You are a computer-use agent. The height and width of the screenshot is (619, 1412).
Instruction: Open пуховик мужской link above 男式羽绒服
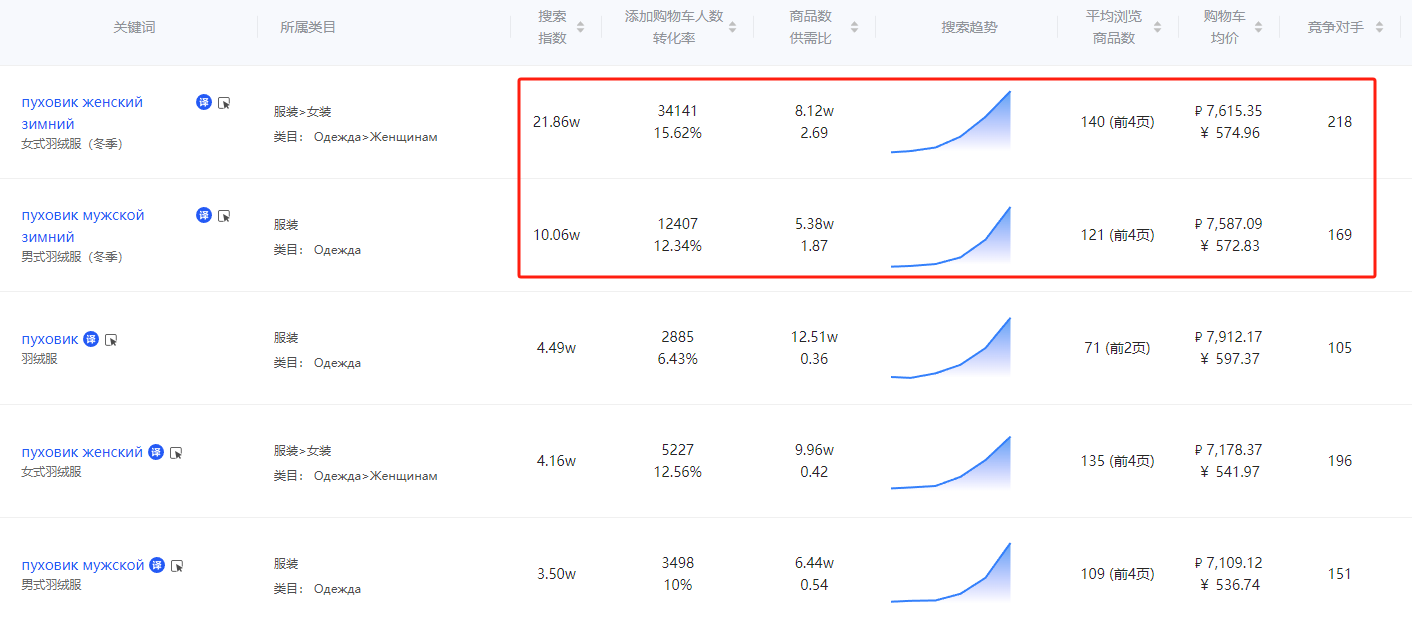(x=83, y=565)
